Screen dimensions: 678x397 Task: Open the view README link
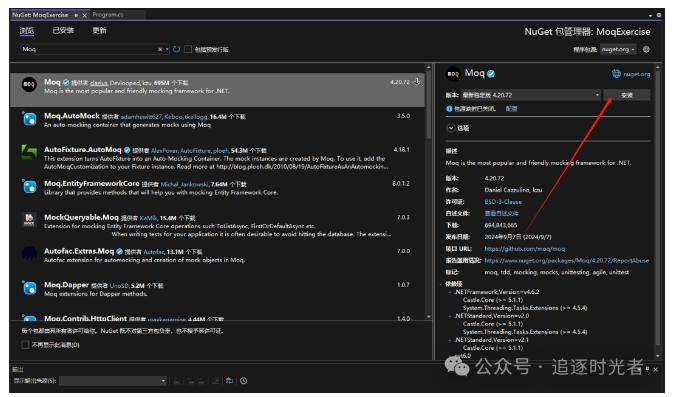pos(502,214)
